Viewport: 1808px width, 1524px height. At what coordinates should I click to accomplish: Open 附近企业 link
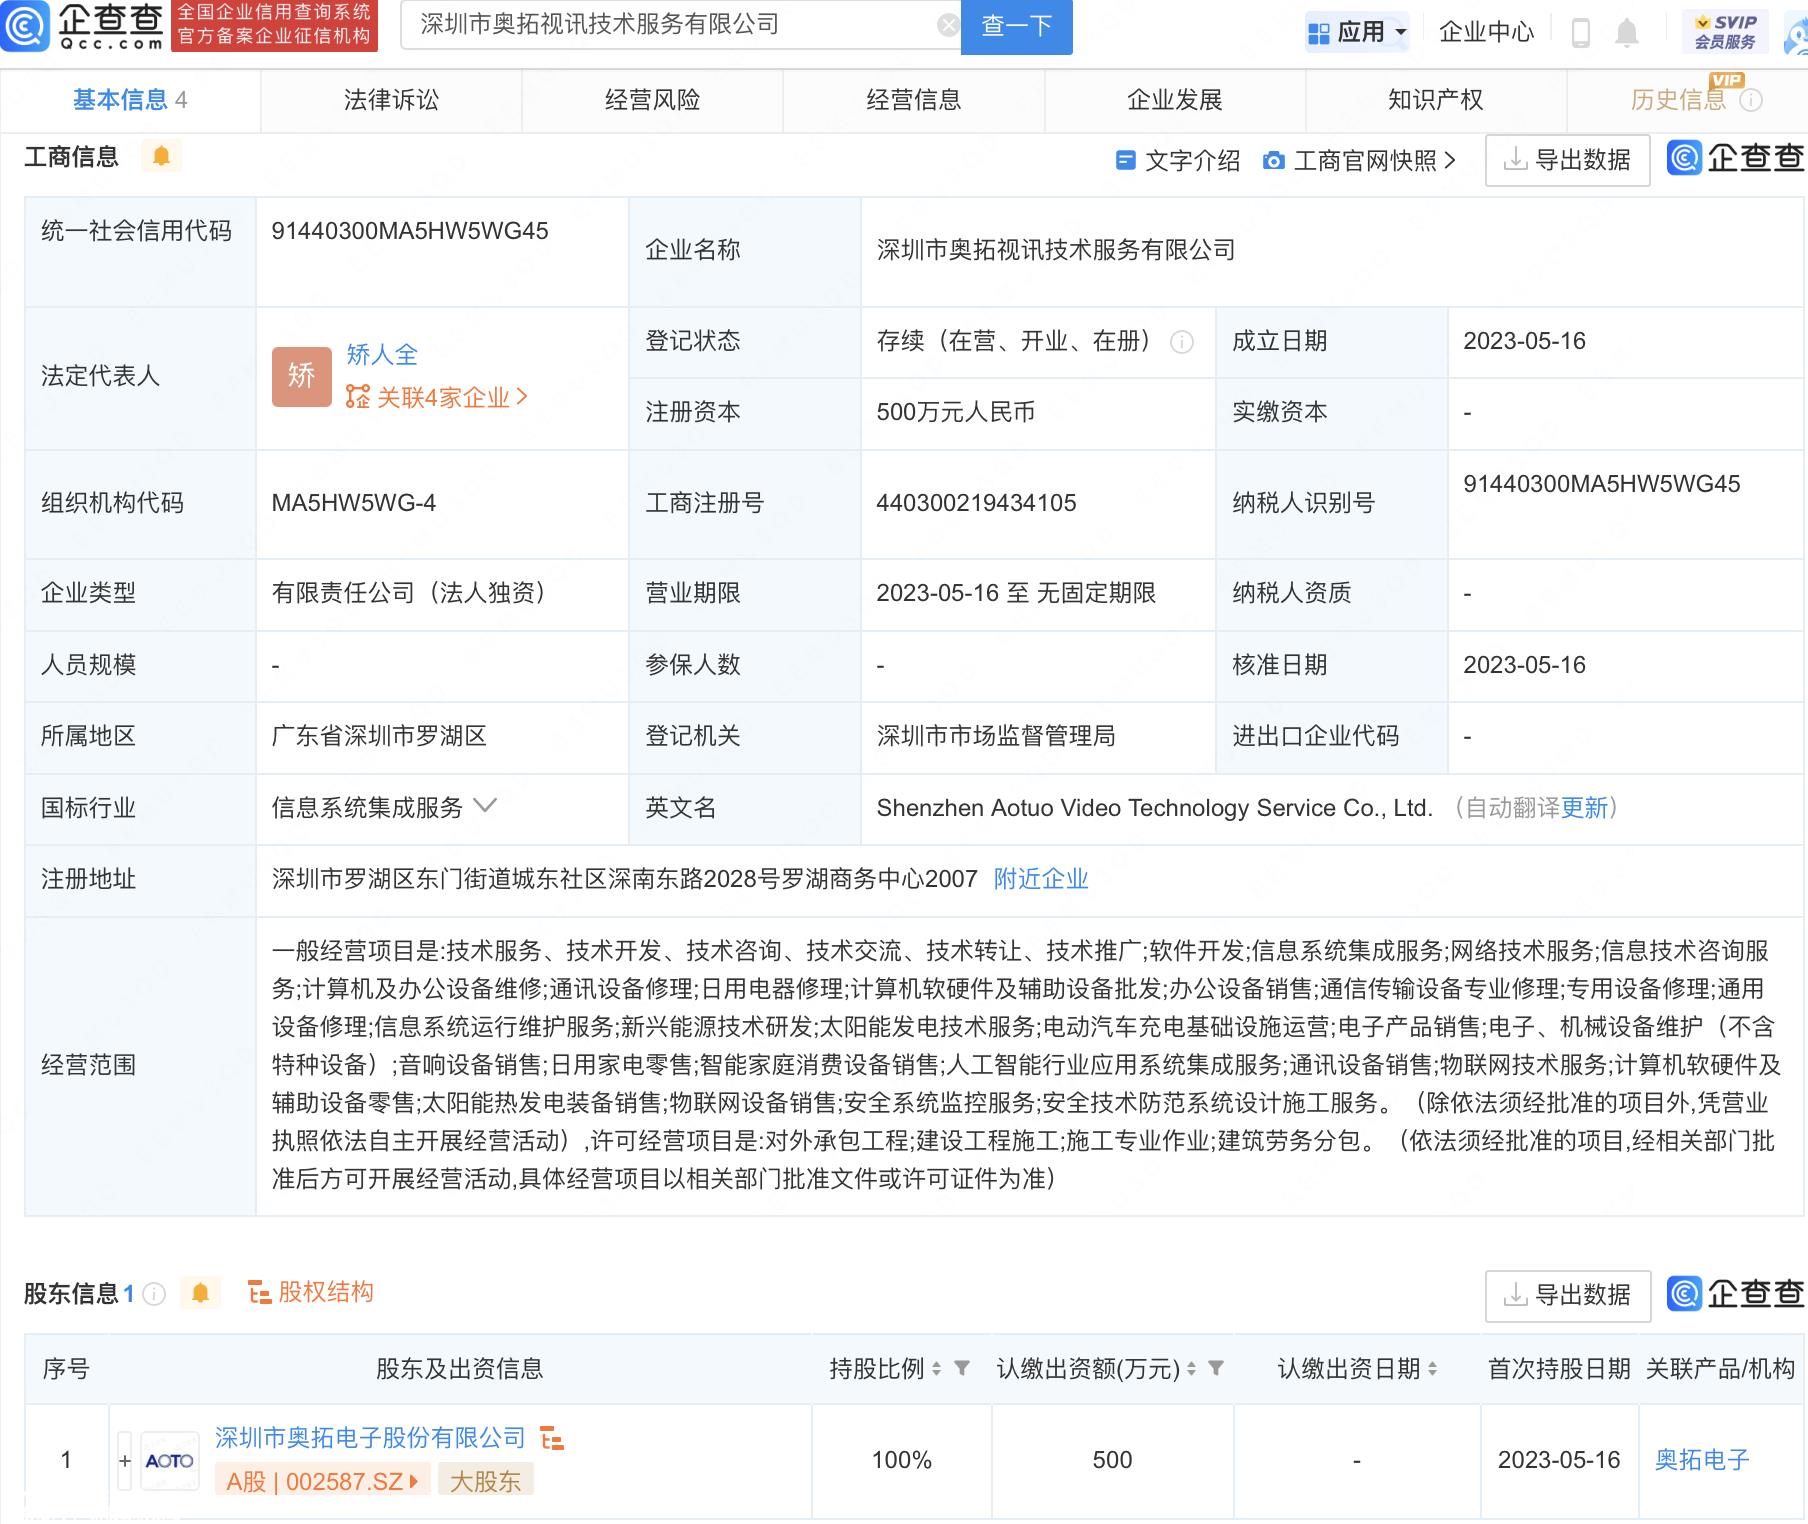click(x=1041, y=879)
